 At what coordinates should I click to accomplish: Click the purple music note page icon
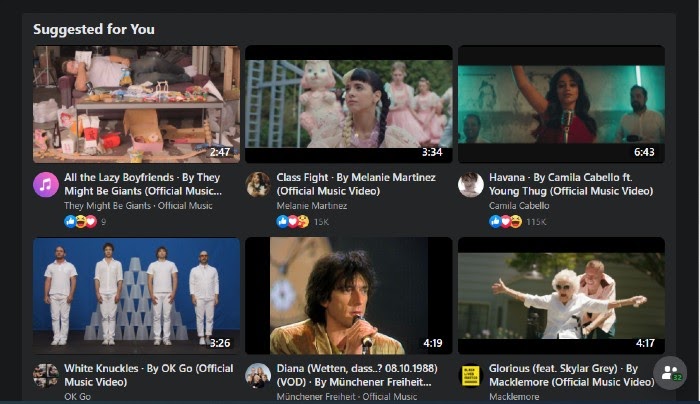tap(46, 184)
